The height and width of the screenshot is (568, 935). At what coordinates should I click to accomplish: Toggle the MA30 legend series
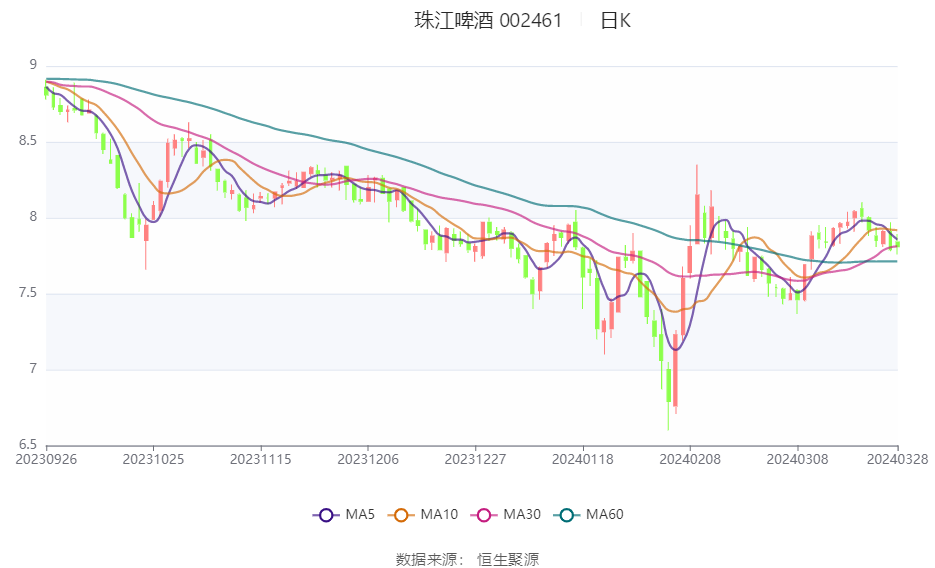(x=506, y=514)
